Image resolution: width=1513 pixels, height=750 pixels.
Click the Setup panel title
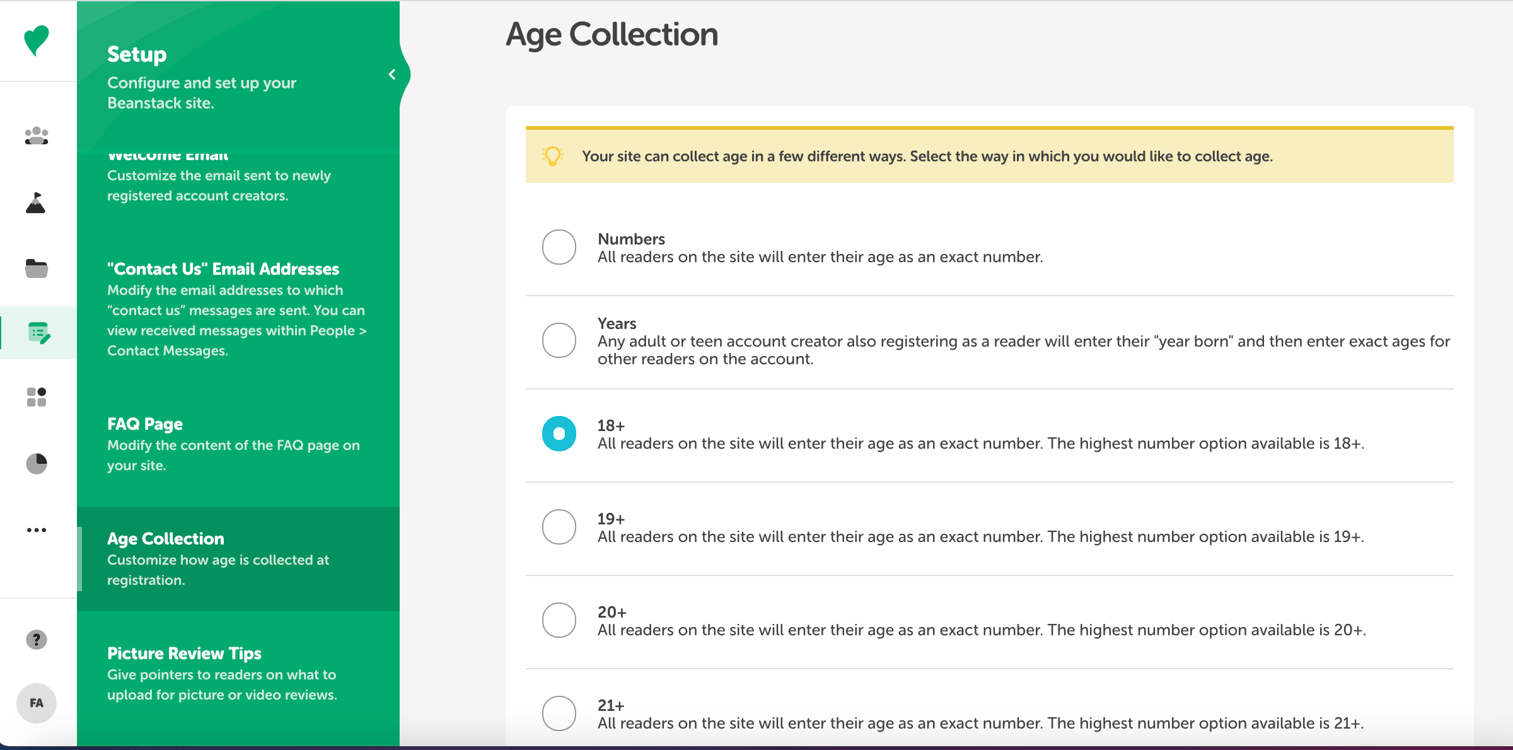(137, 54)
